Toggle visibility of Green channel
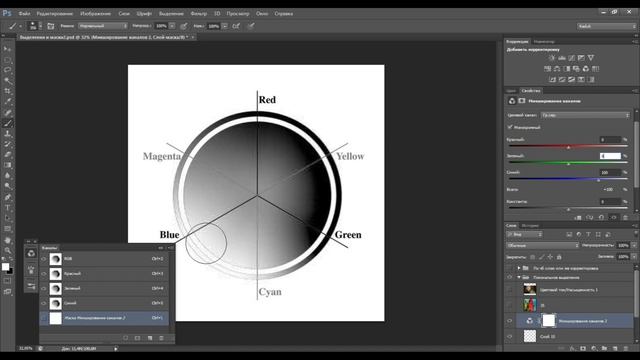640x360 pixels. 44,289
